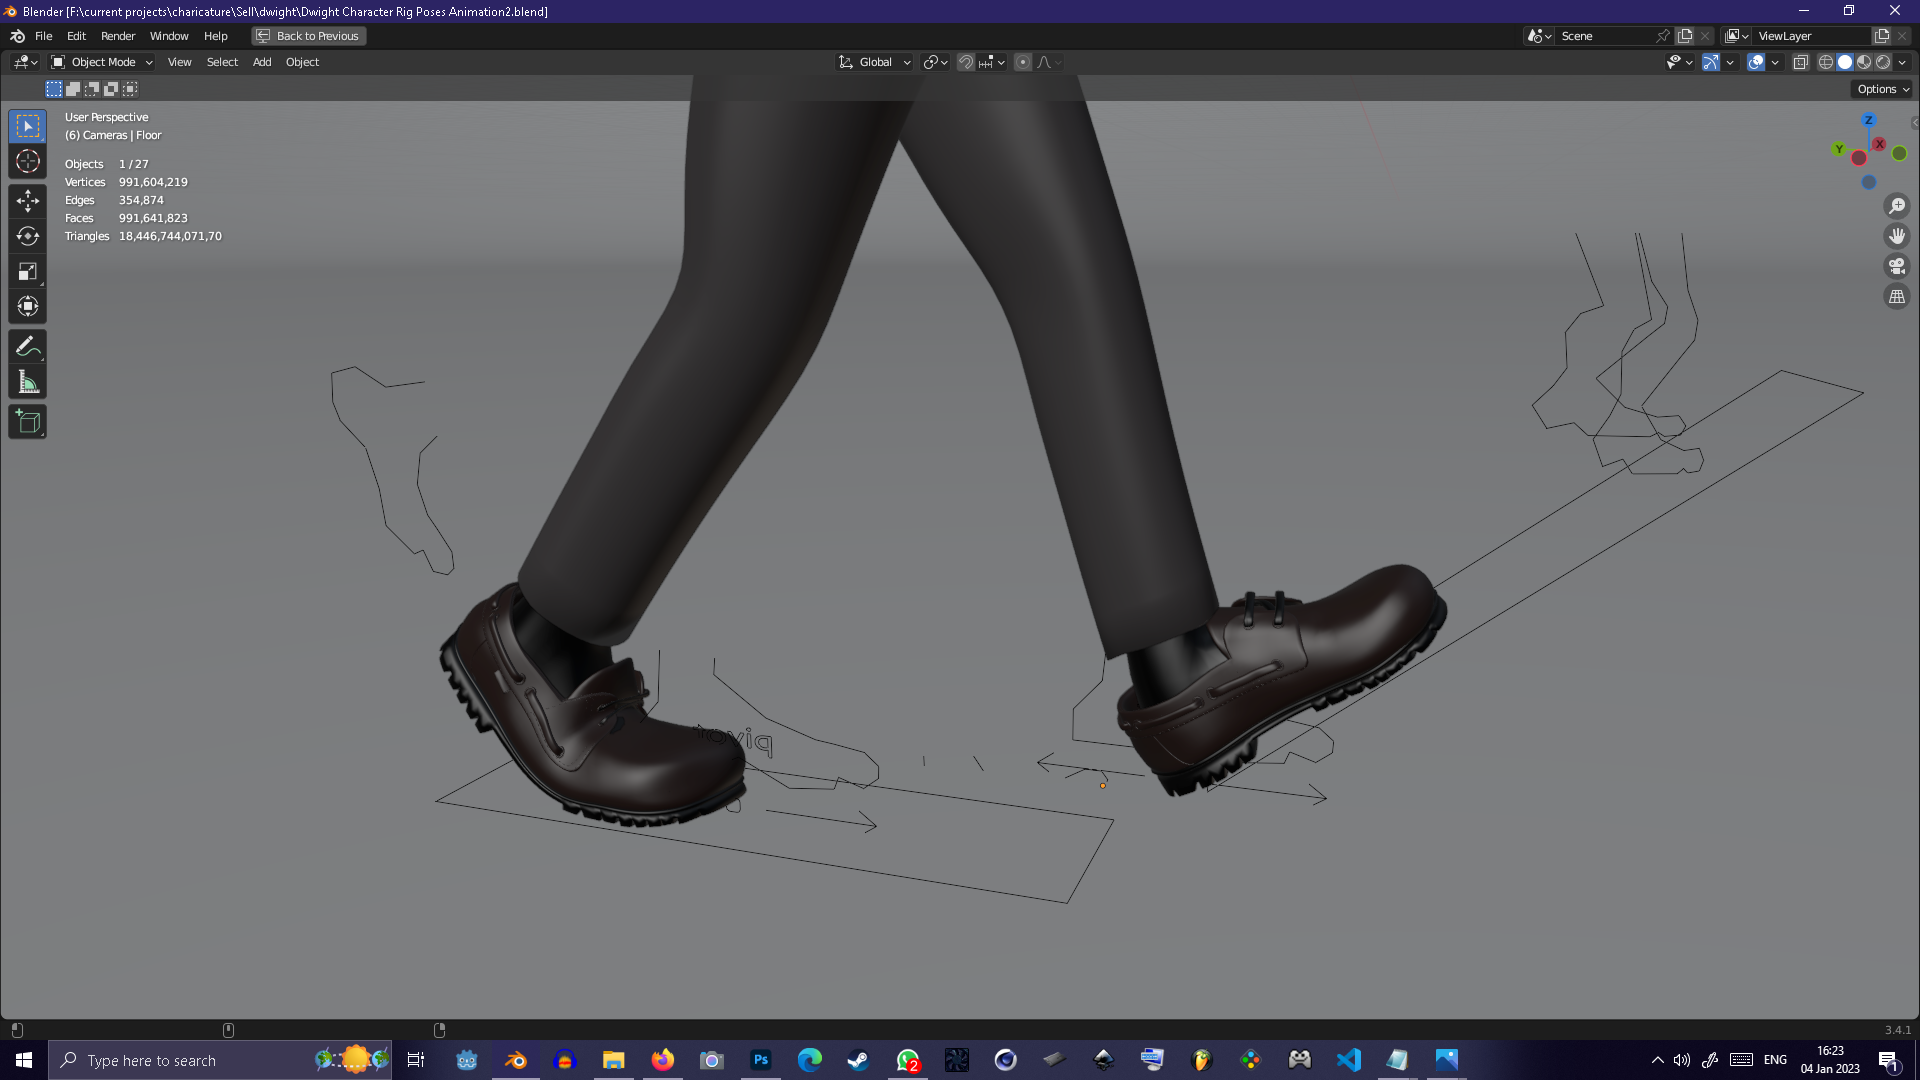Toggle Show Gizmo button

point(1711,62)
